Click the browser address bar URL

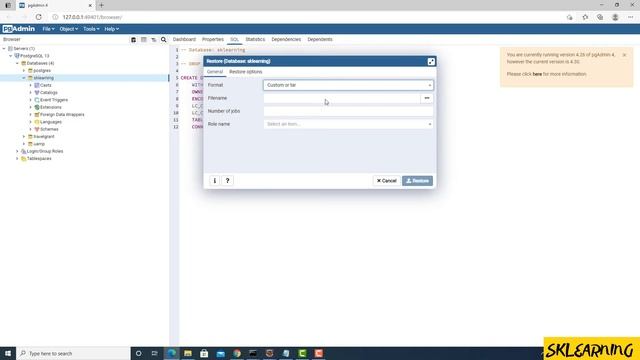point(92,17)
